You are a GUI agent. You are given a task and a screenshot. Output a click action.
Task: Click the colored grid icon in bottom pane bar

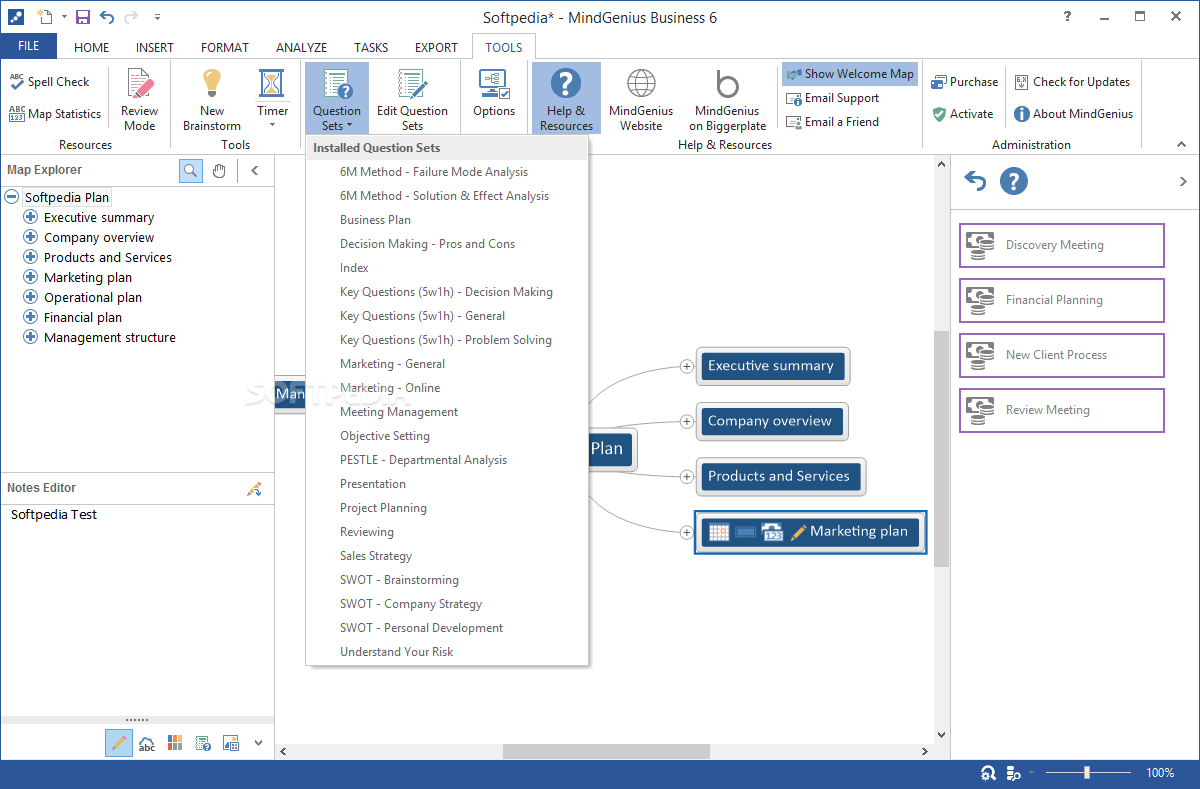pyautogui.click(x=175, y=743)
